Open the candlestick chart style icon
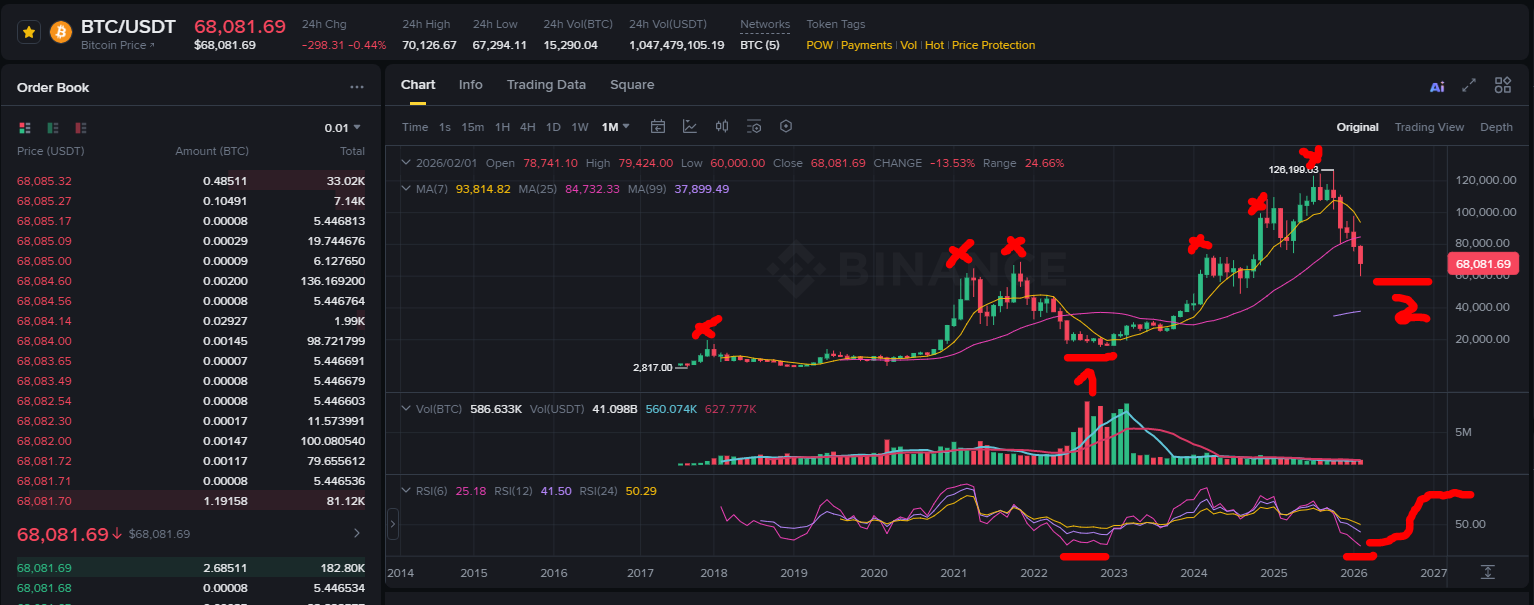 point(722,127)
